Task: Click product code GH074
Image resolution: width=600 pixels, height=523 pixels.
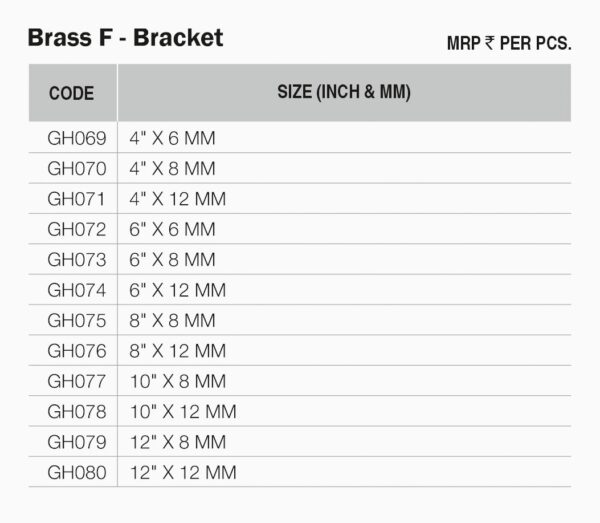Action: [x=76, y=290]
